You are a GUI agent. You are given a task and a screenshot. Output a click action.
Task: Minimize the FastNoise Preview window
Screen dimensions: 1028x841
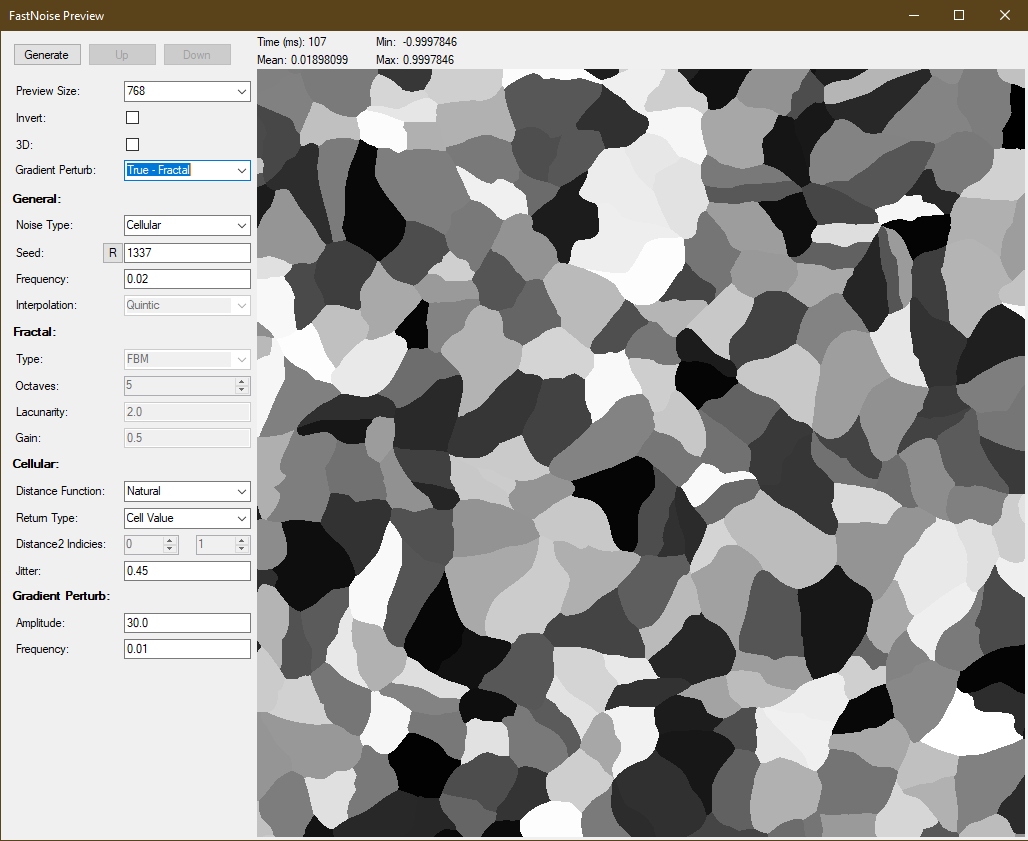(x=914, y=15)
